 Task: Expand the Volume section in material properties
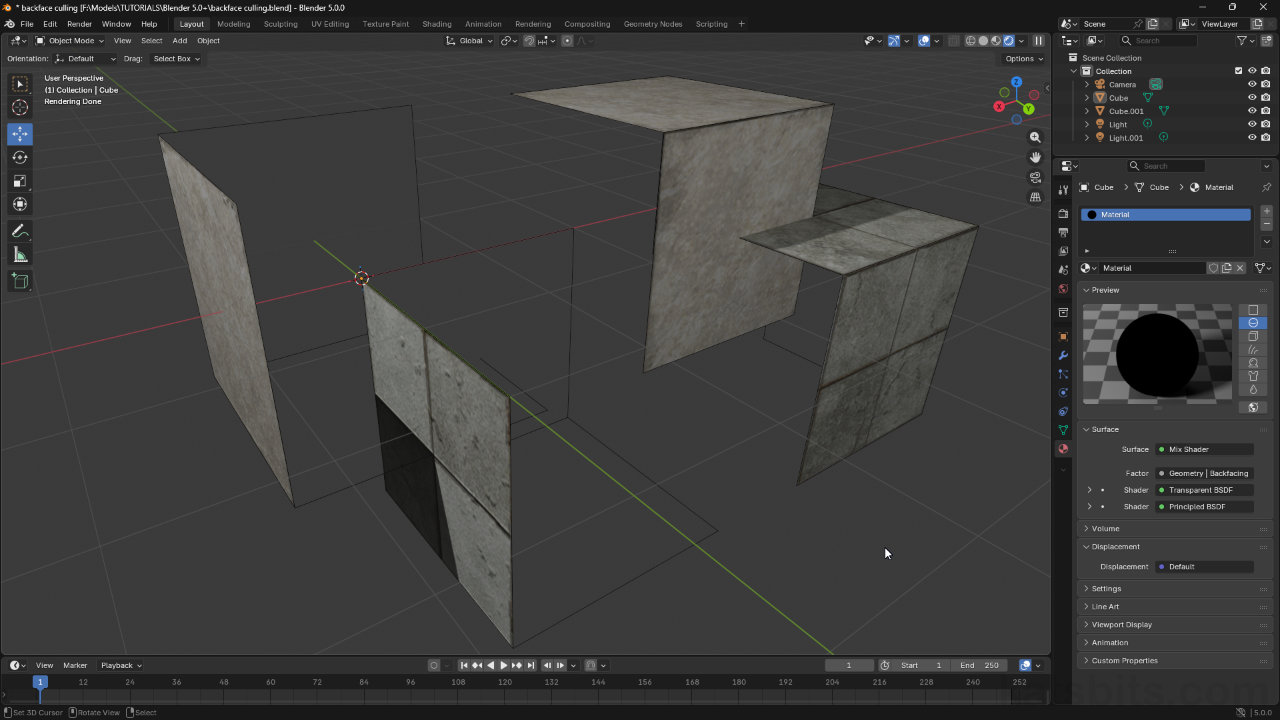[1103, 528]
